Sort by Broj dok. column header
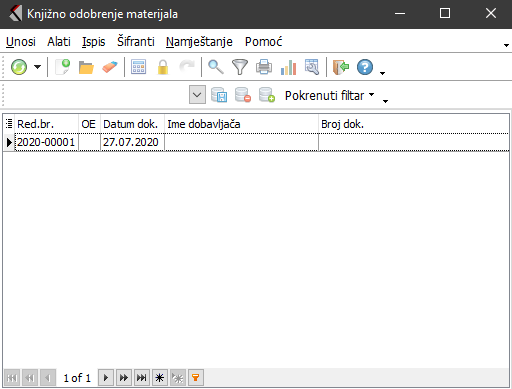 414,124
